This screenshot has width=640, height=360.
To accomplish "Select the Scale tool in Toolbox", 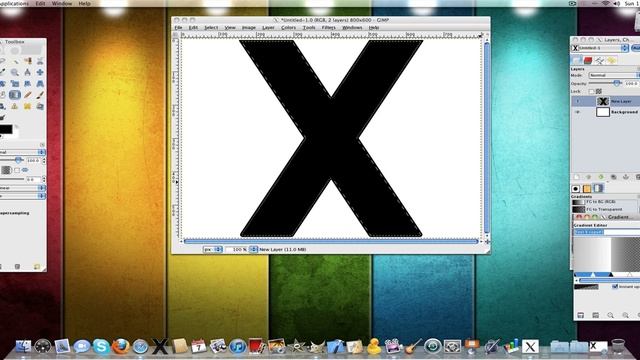I will [15, 84].
